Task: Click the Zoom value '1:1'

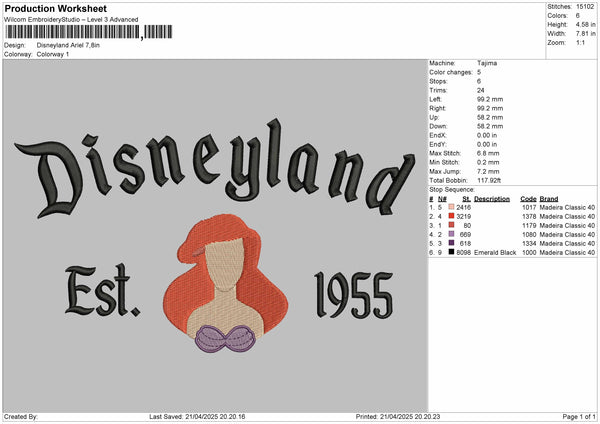Action: [580, 42]
